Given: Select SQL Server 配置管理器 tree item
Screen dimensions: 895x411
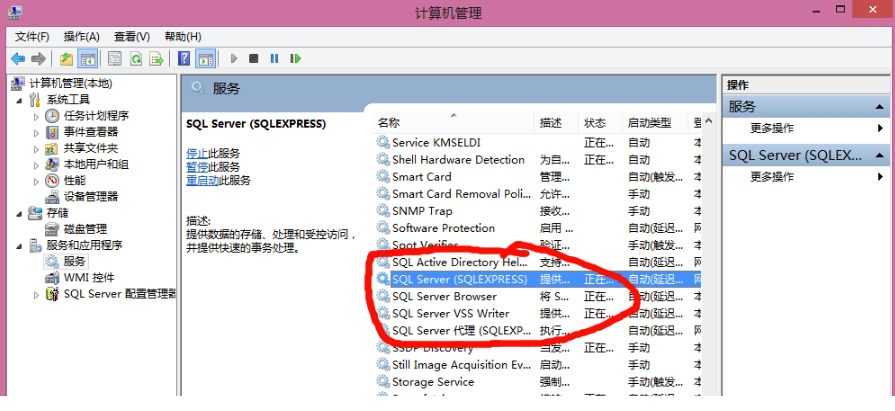Looking at the screenshot, I should 119,294.
